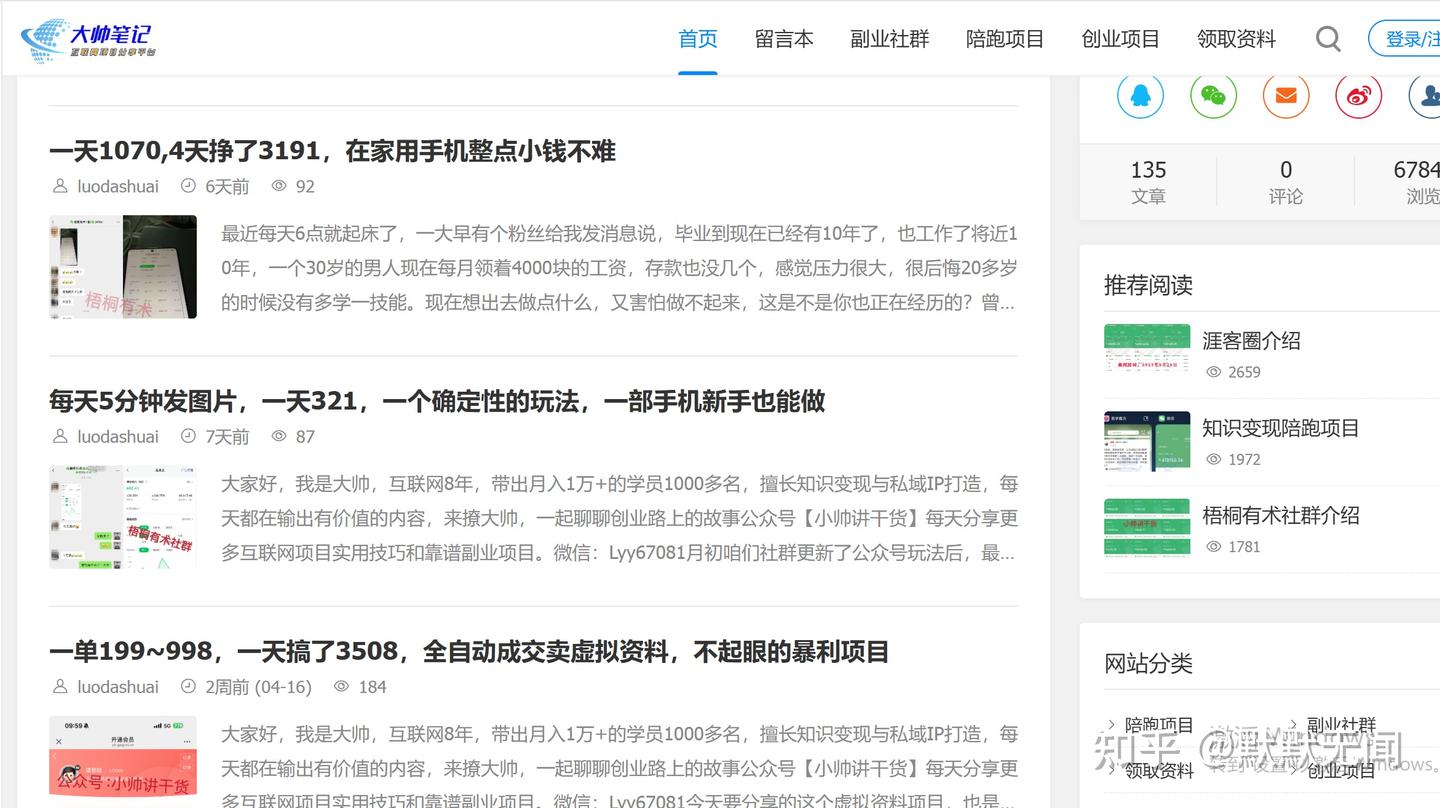Click thumbnail beside 涯客圈介绍
Viewport: 1440px width, 808px height.
(1147, 354)
